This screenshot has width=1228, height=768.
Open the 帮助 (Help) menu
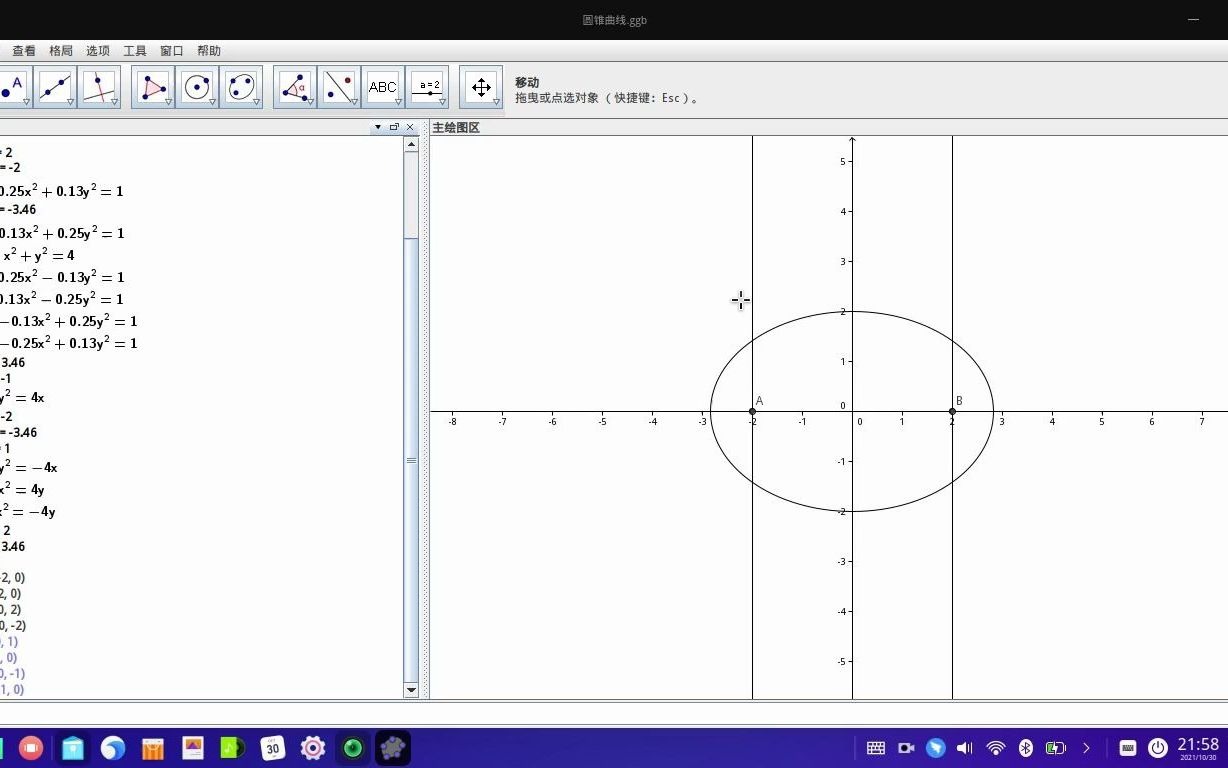click(x=210, y=50)
